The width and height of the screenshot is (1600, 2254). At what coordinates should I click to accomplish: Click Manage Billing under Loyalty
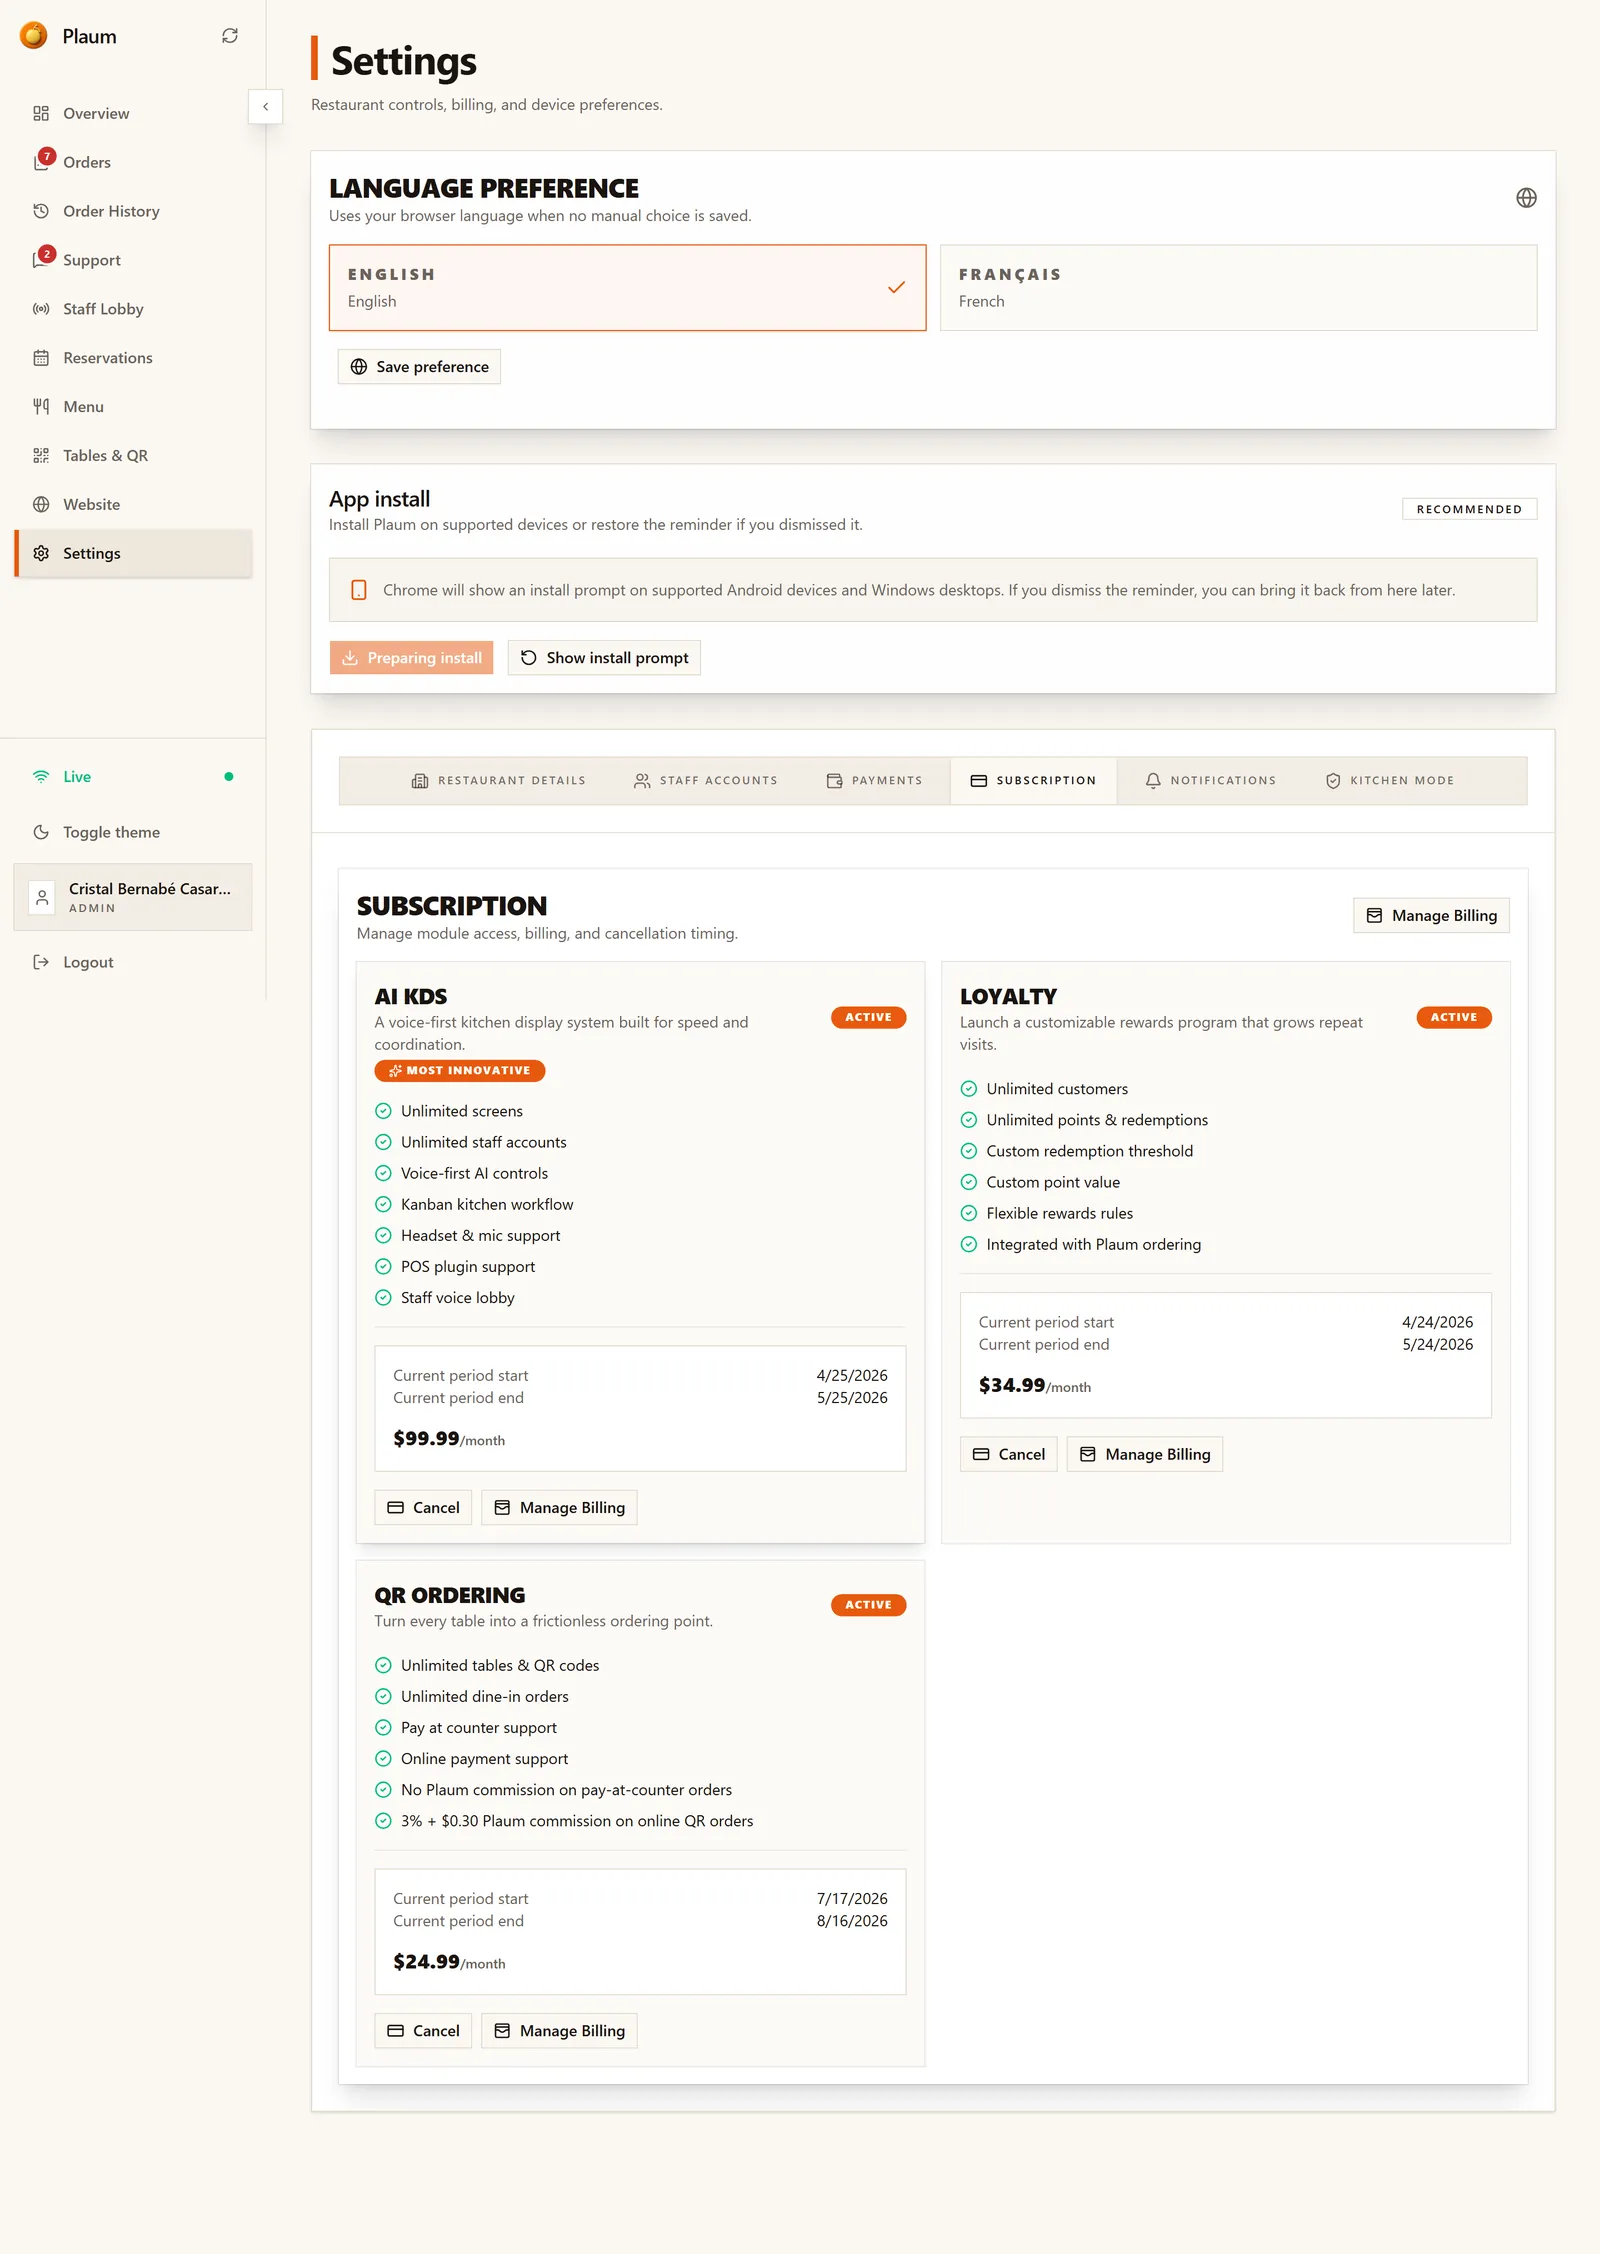(1145, 1454)
